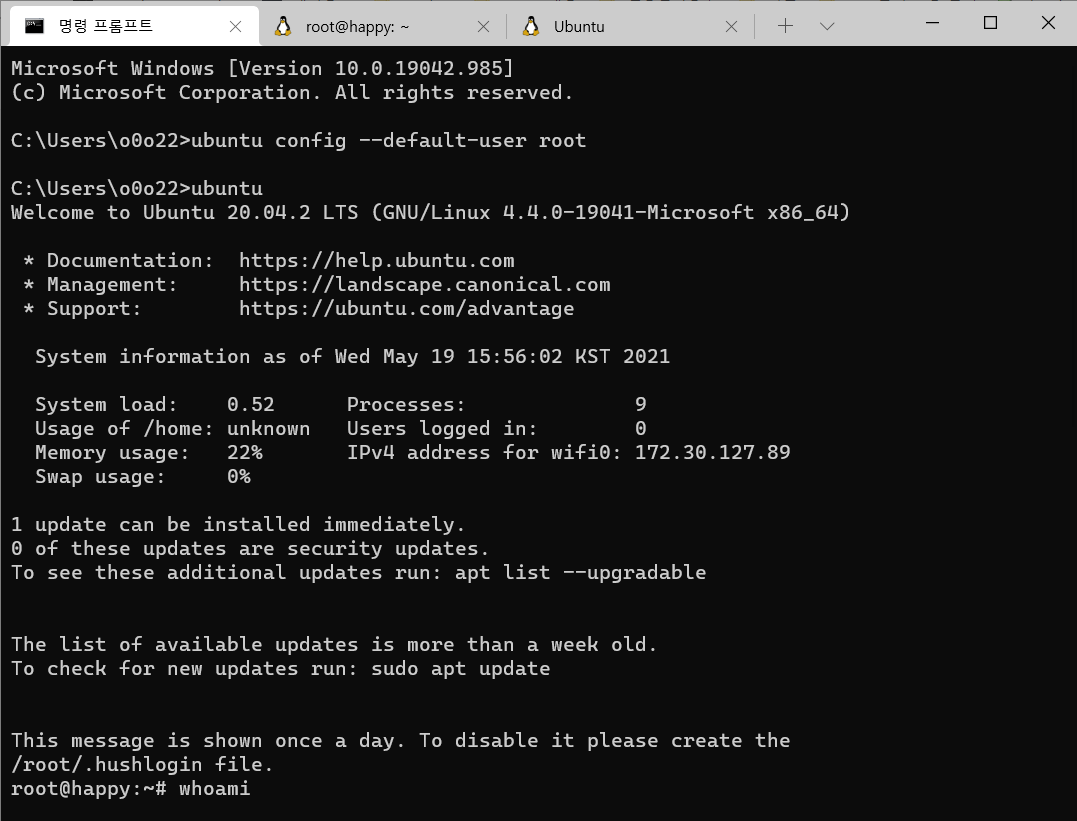Click the https://help.ubuntu.com URL
Image resolution: width=1077 pixels, height=821 pixels.
click(x=376, y=261)
